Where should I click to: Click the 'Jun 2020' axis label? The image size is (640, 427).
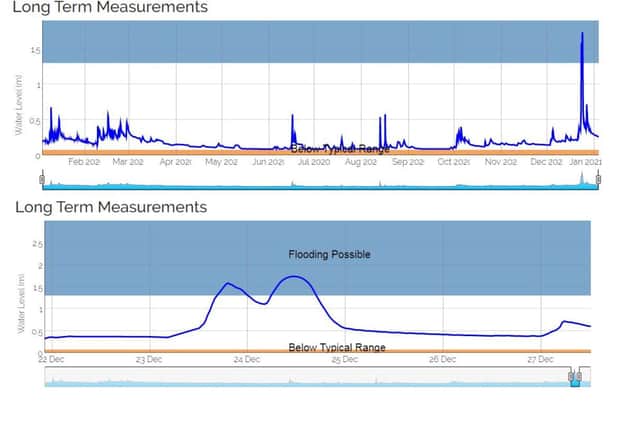pos(268,162)
